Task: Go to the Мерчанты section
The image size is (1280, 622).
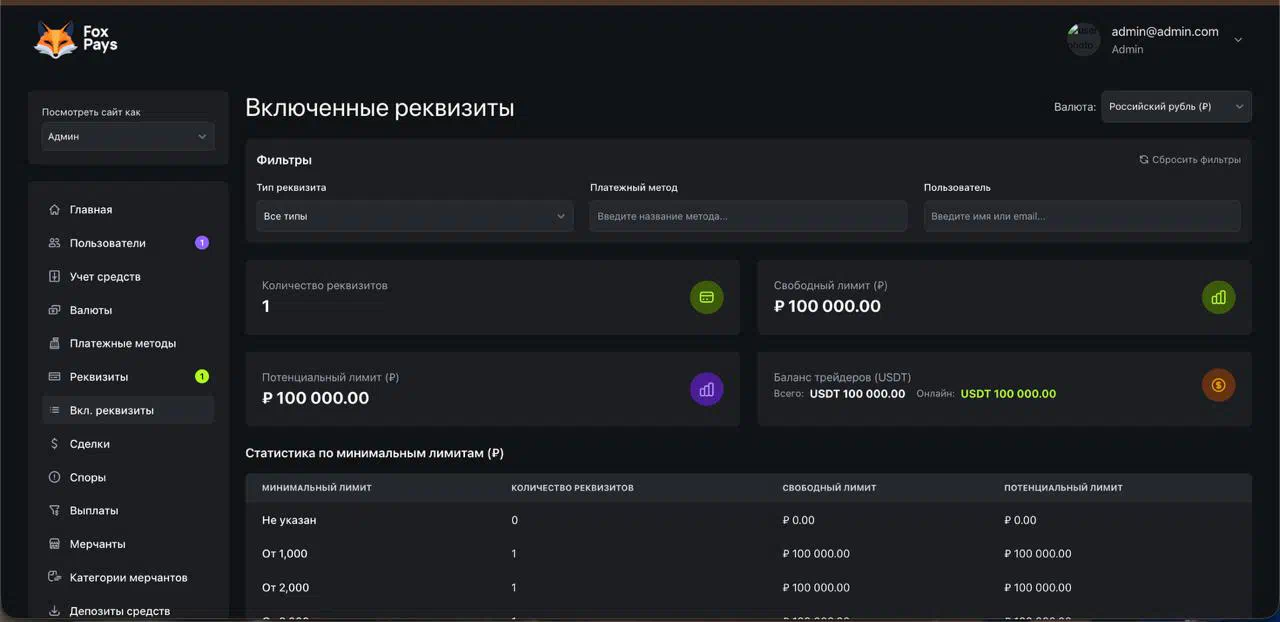Action: [x=97, y=545]
